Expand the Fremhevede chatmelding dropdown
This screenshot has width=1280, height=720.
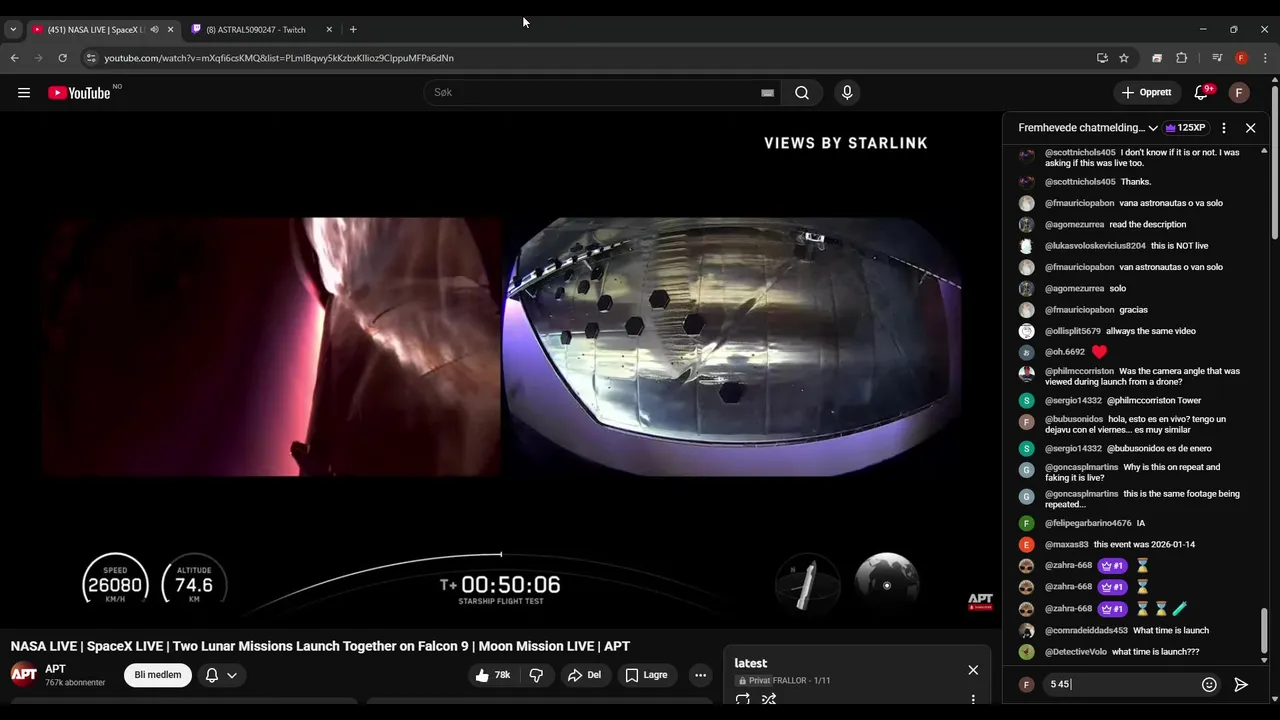pos(1087,128)
